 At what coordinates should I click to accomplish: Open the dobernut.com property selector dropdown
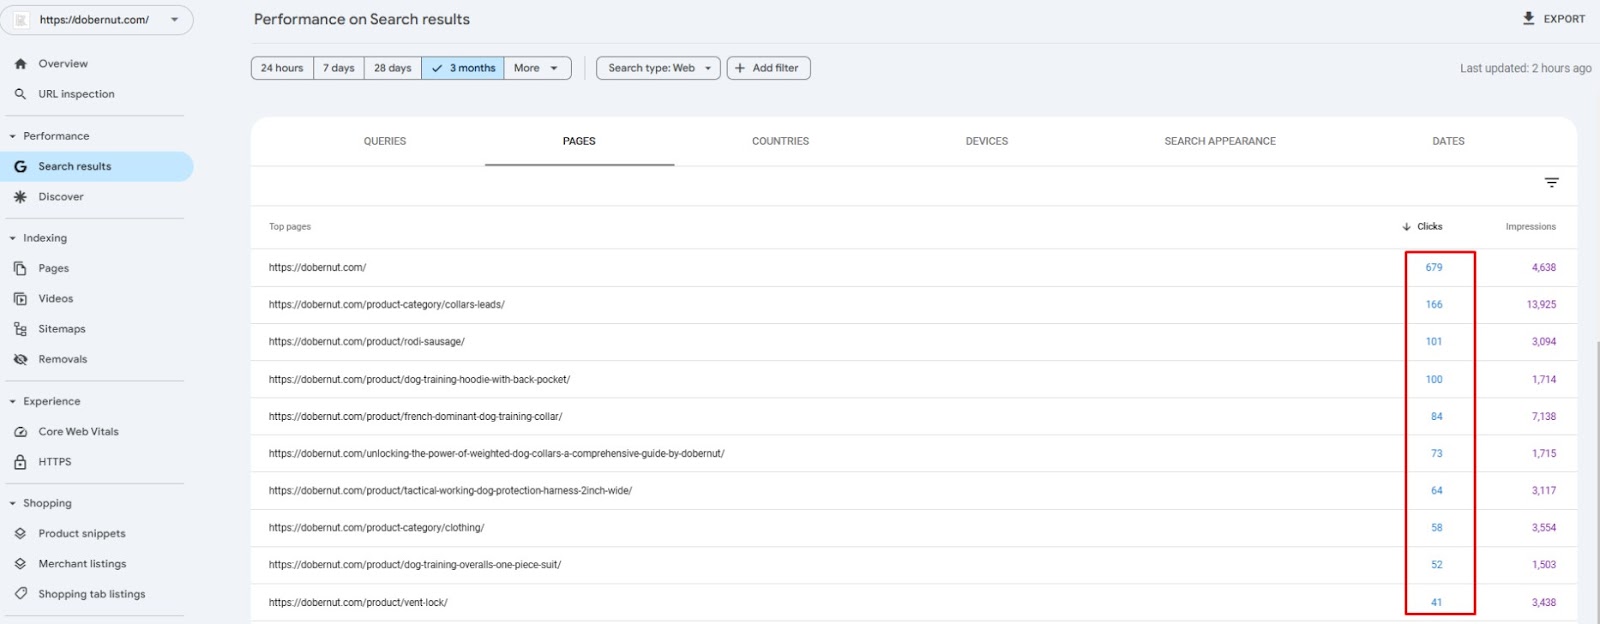pos(97,20)
